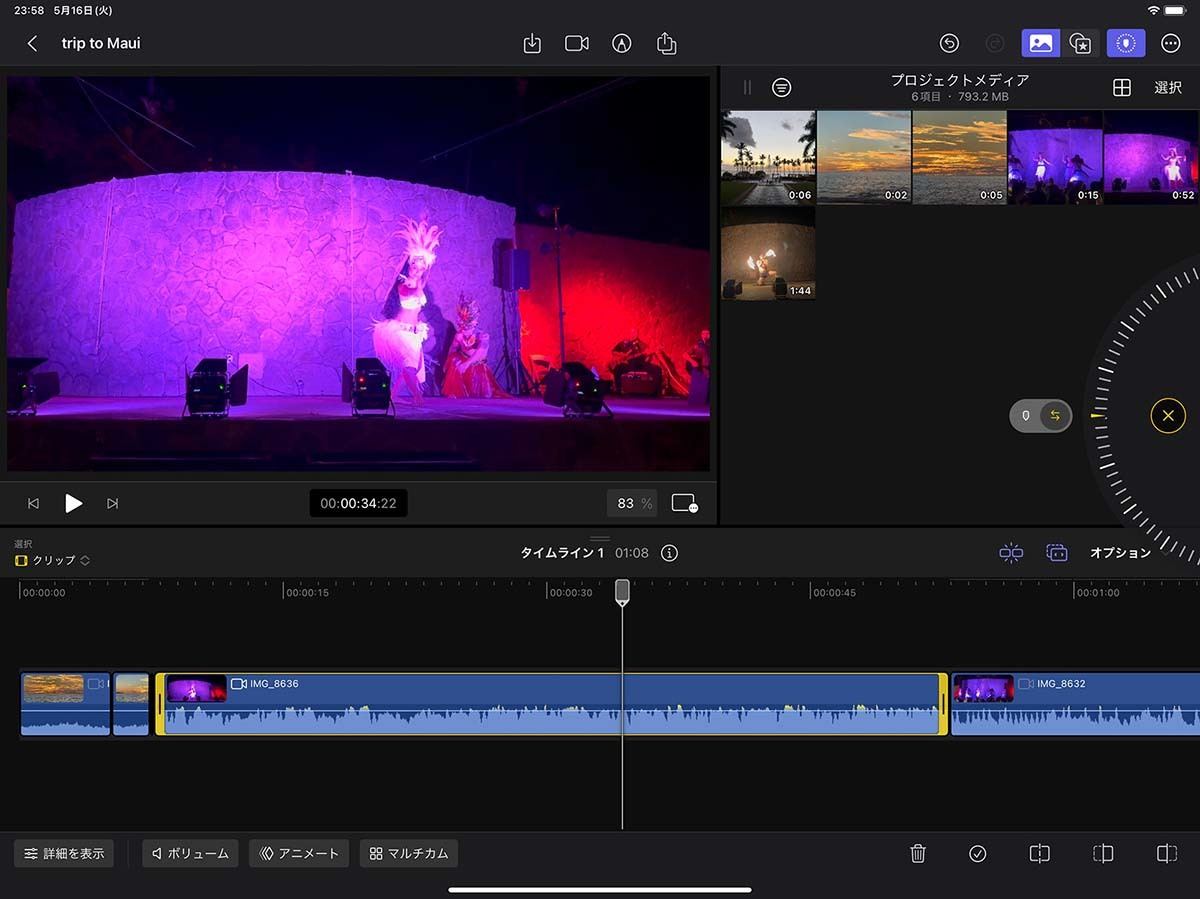Undo the last edit
Viewport: 1200px width, 899px height.
[949, 43]
